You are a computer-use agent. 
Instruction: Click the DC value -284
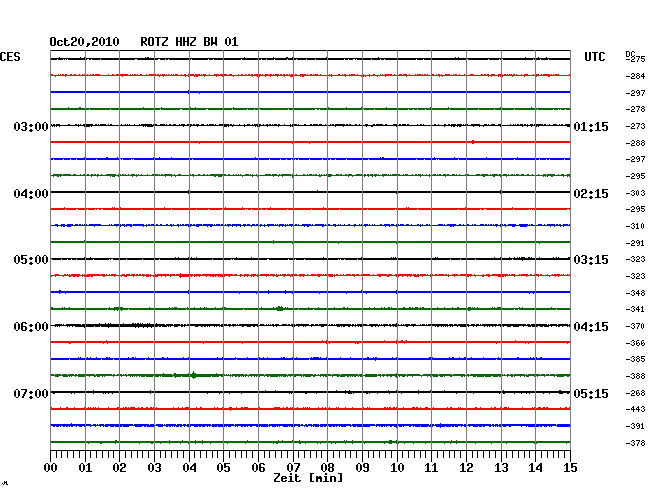(x=635, y=76)
